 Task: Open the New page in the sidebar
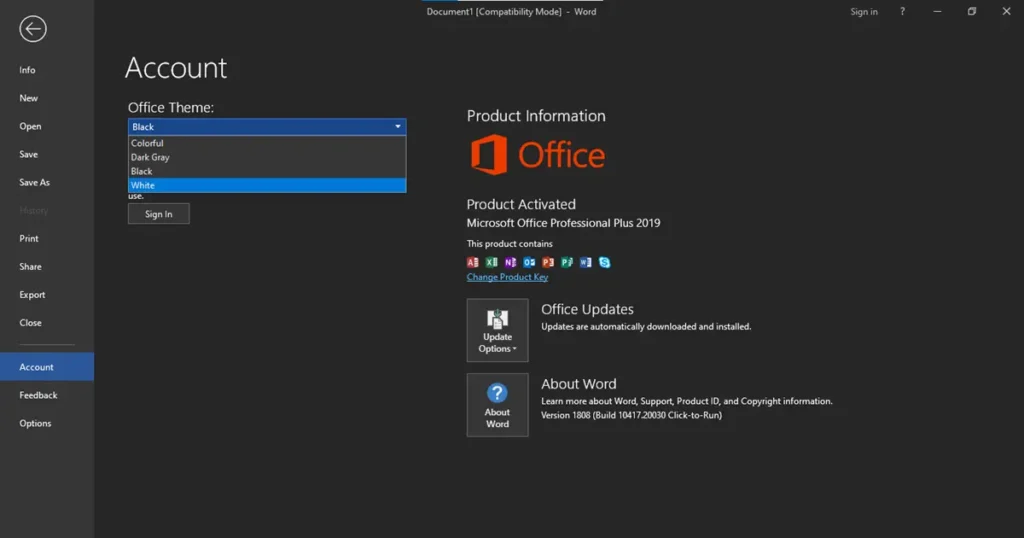[47, 98]
